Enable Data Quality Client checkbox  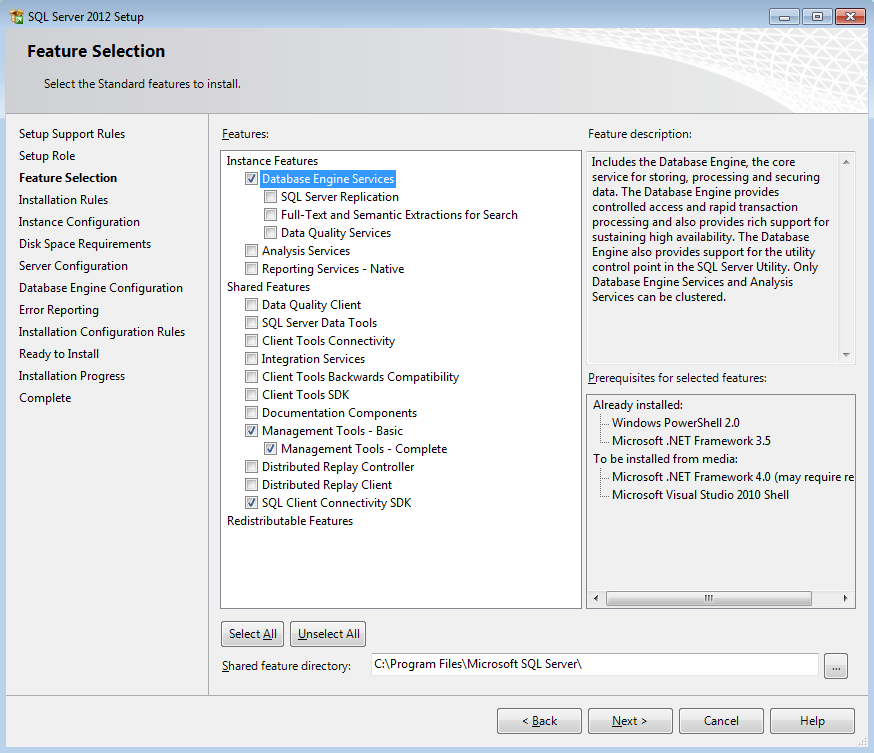coord(251,305)
